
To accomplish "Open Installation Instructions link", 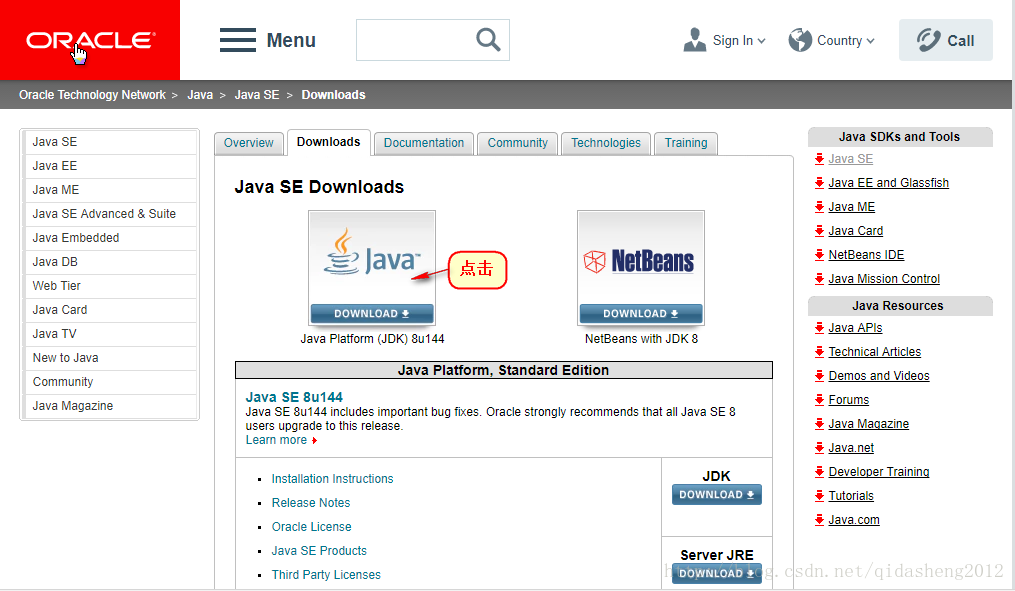I will tap(332, 478).
